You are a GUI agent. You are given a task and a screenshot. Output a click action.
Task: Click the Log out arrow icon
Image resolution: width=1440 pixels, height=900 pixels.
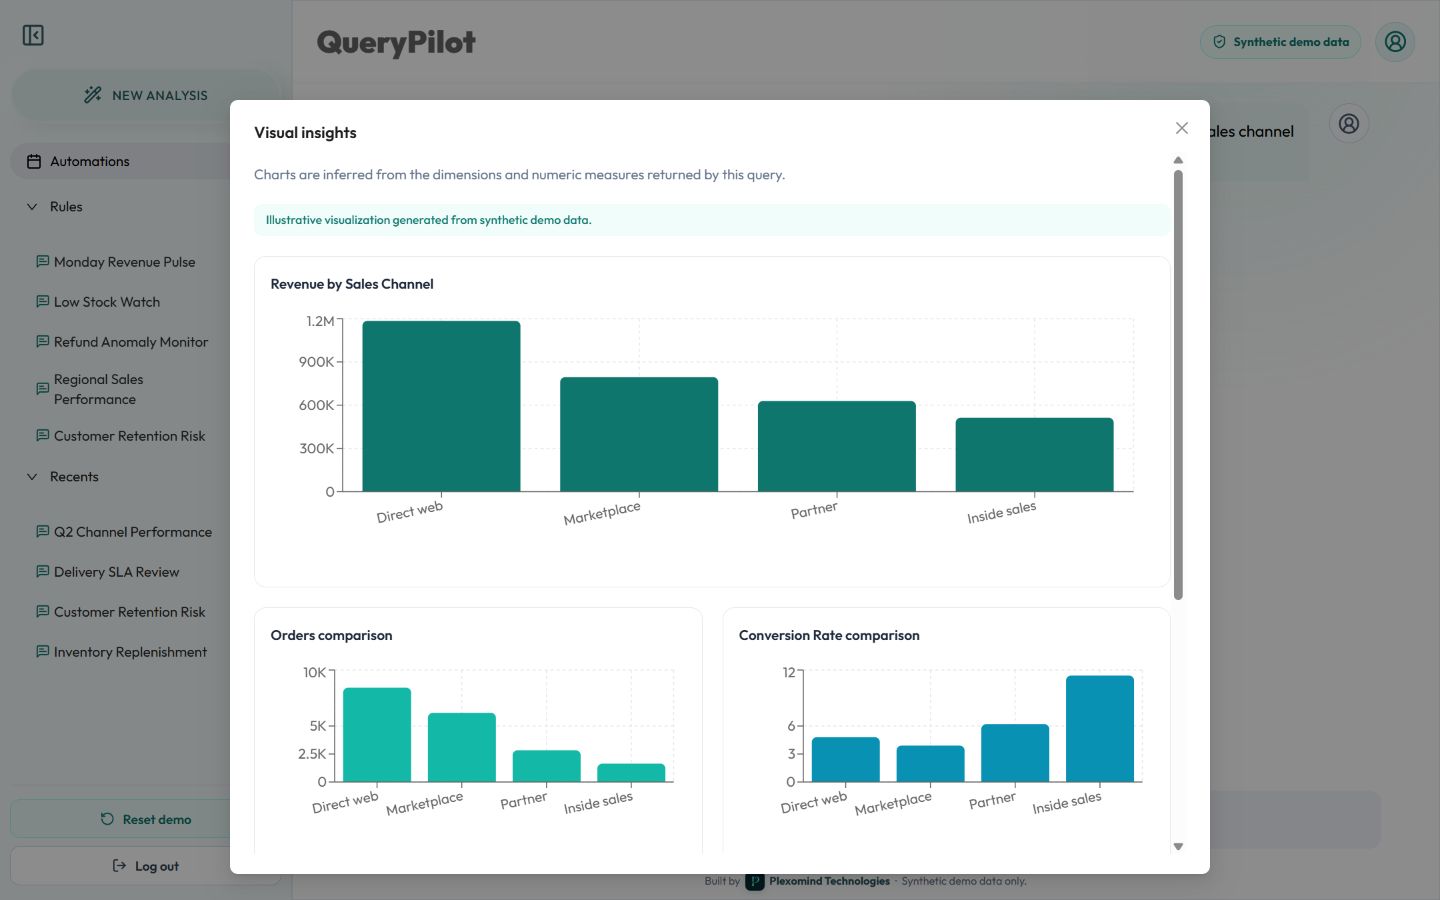click(x=119, y=866)
